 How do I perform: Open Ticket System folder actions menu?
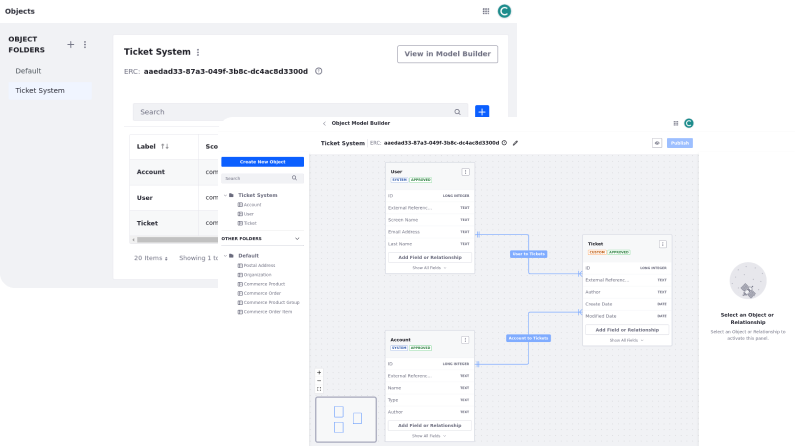198,52
